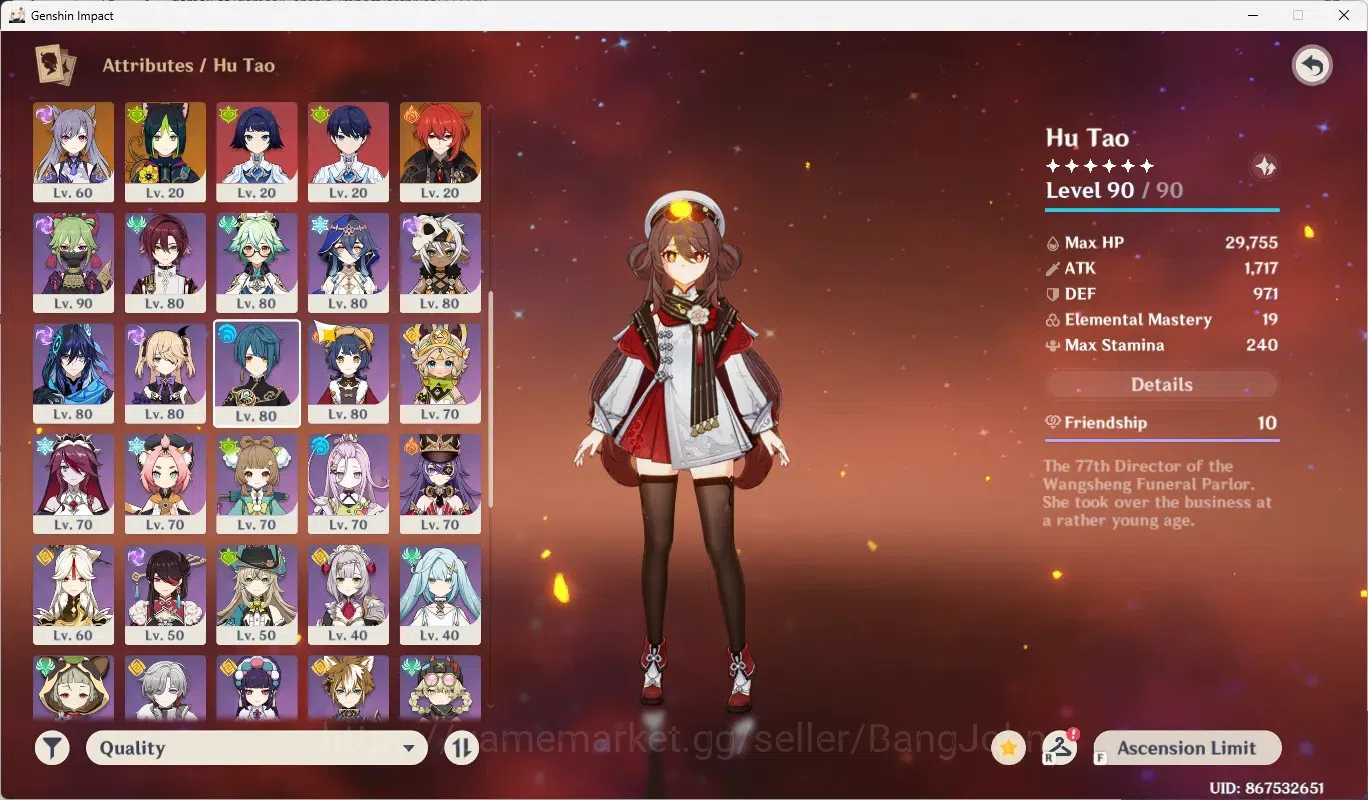Viewport: 1368px width, 800px height.
Task: Select the female Manekina Dendro card
Action: point(257,152)
